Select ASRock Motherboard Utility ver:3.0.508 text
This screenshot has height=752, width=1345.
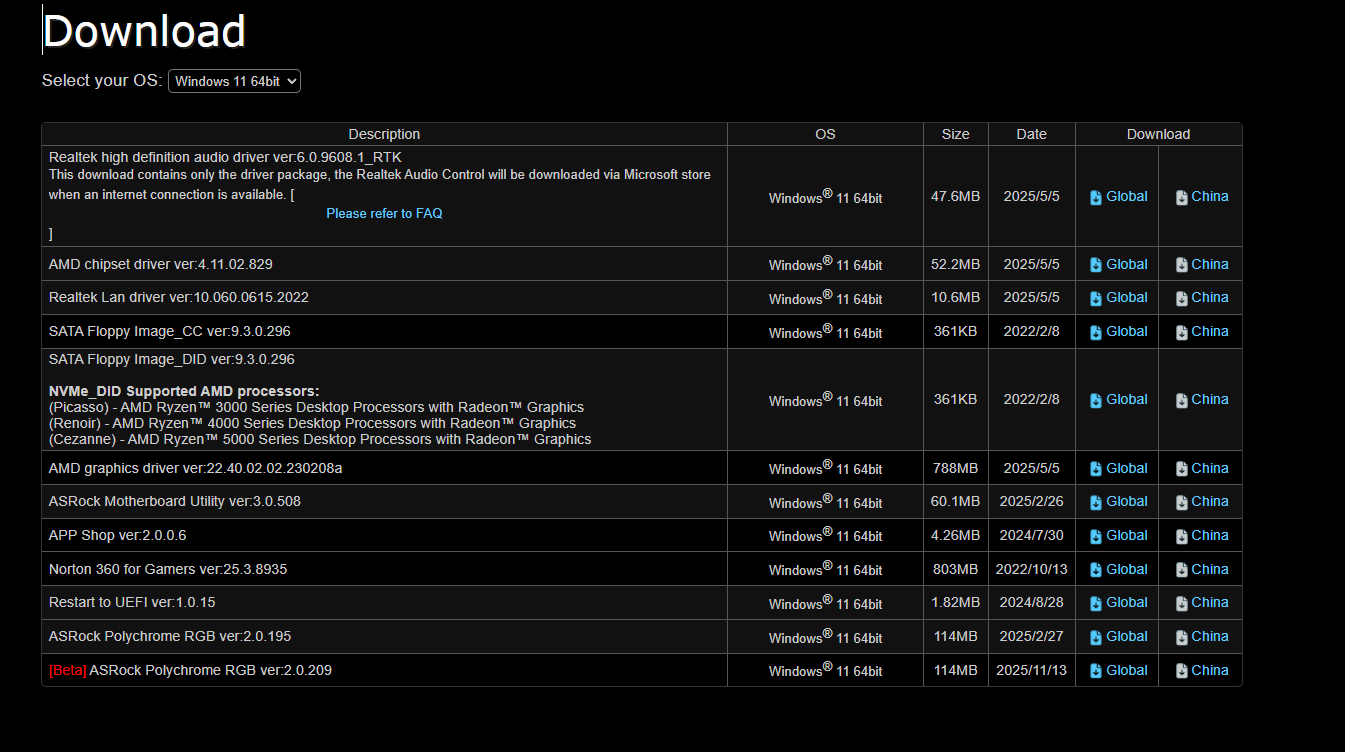click(175, 501)
